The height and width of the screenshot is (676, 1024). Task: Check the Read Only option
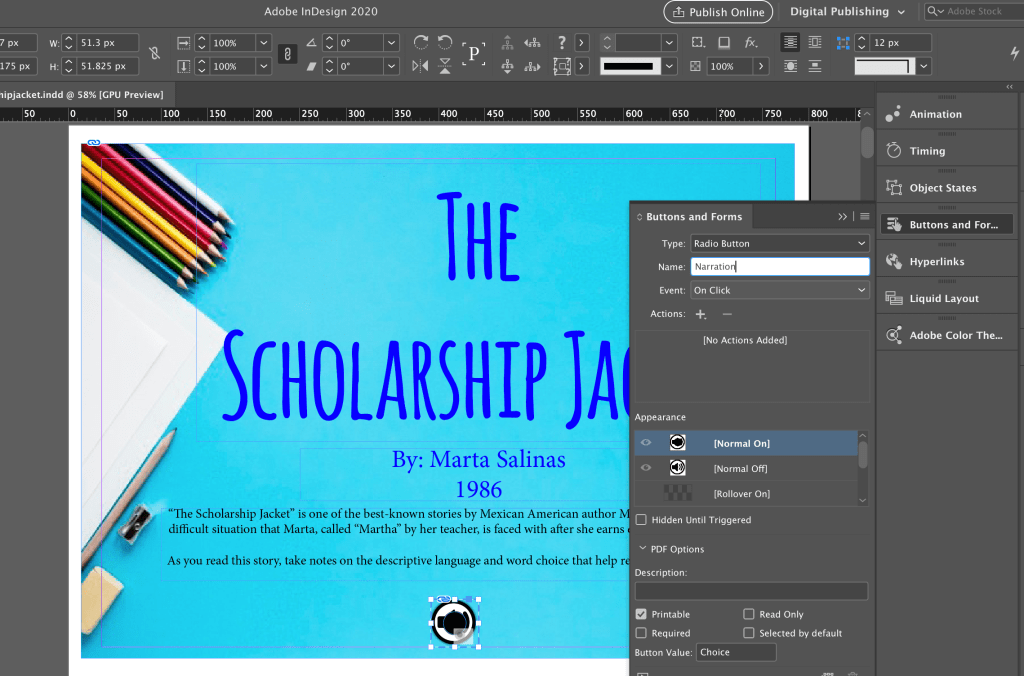point(749,614)
